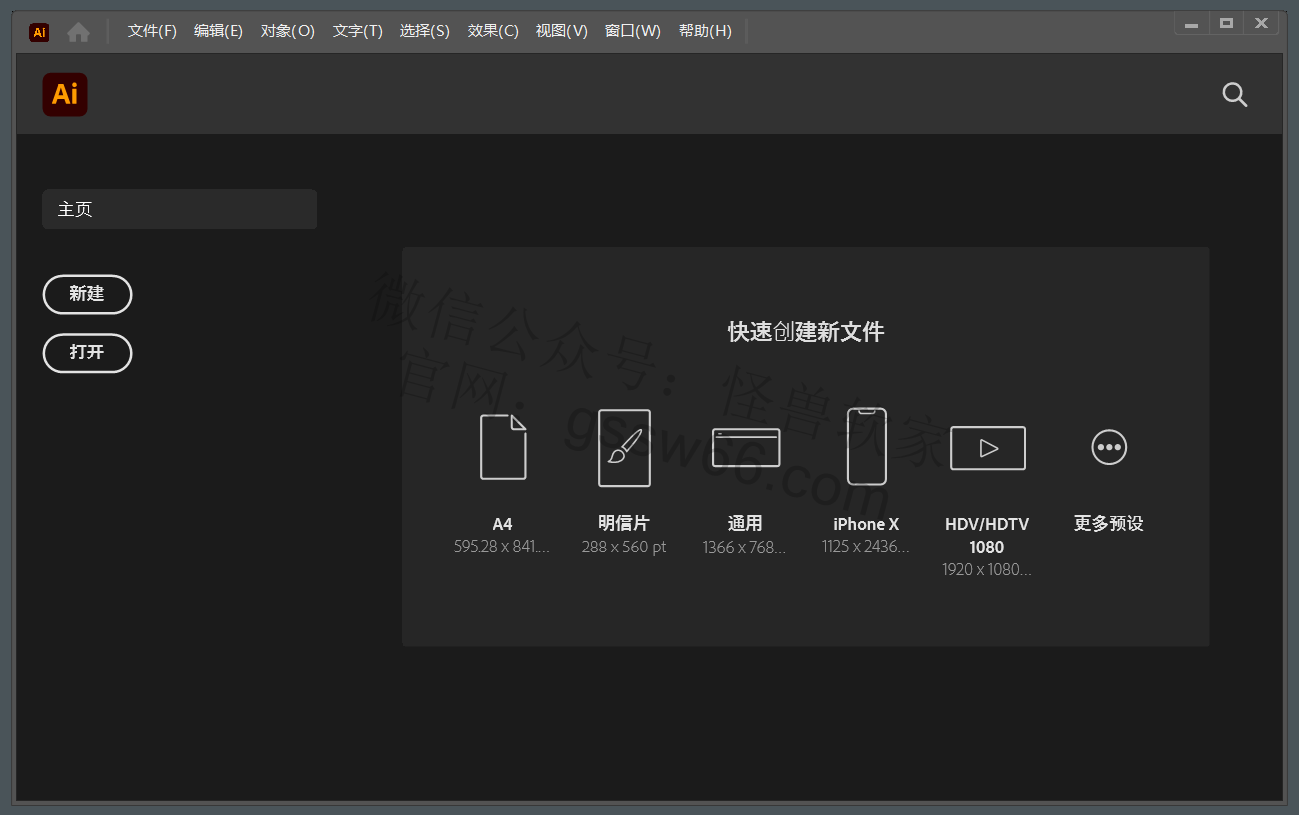Viewport: 1299px width, 815px height.
Task: Click the 通用 label
Action: 745,523
